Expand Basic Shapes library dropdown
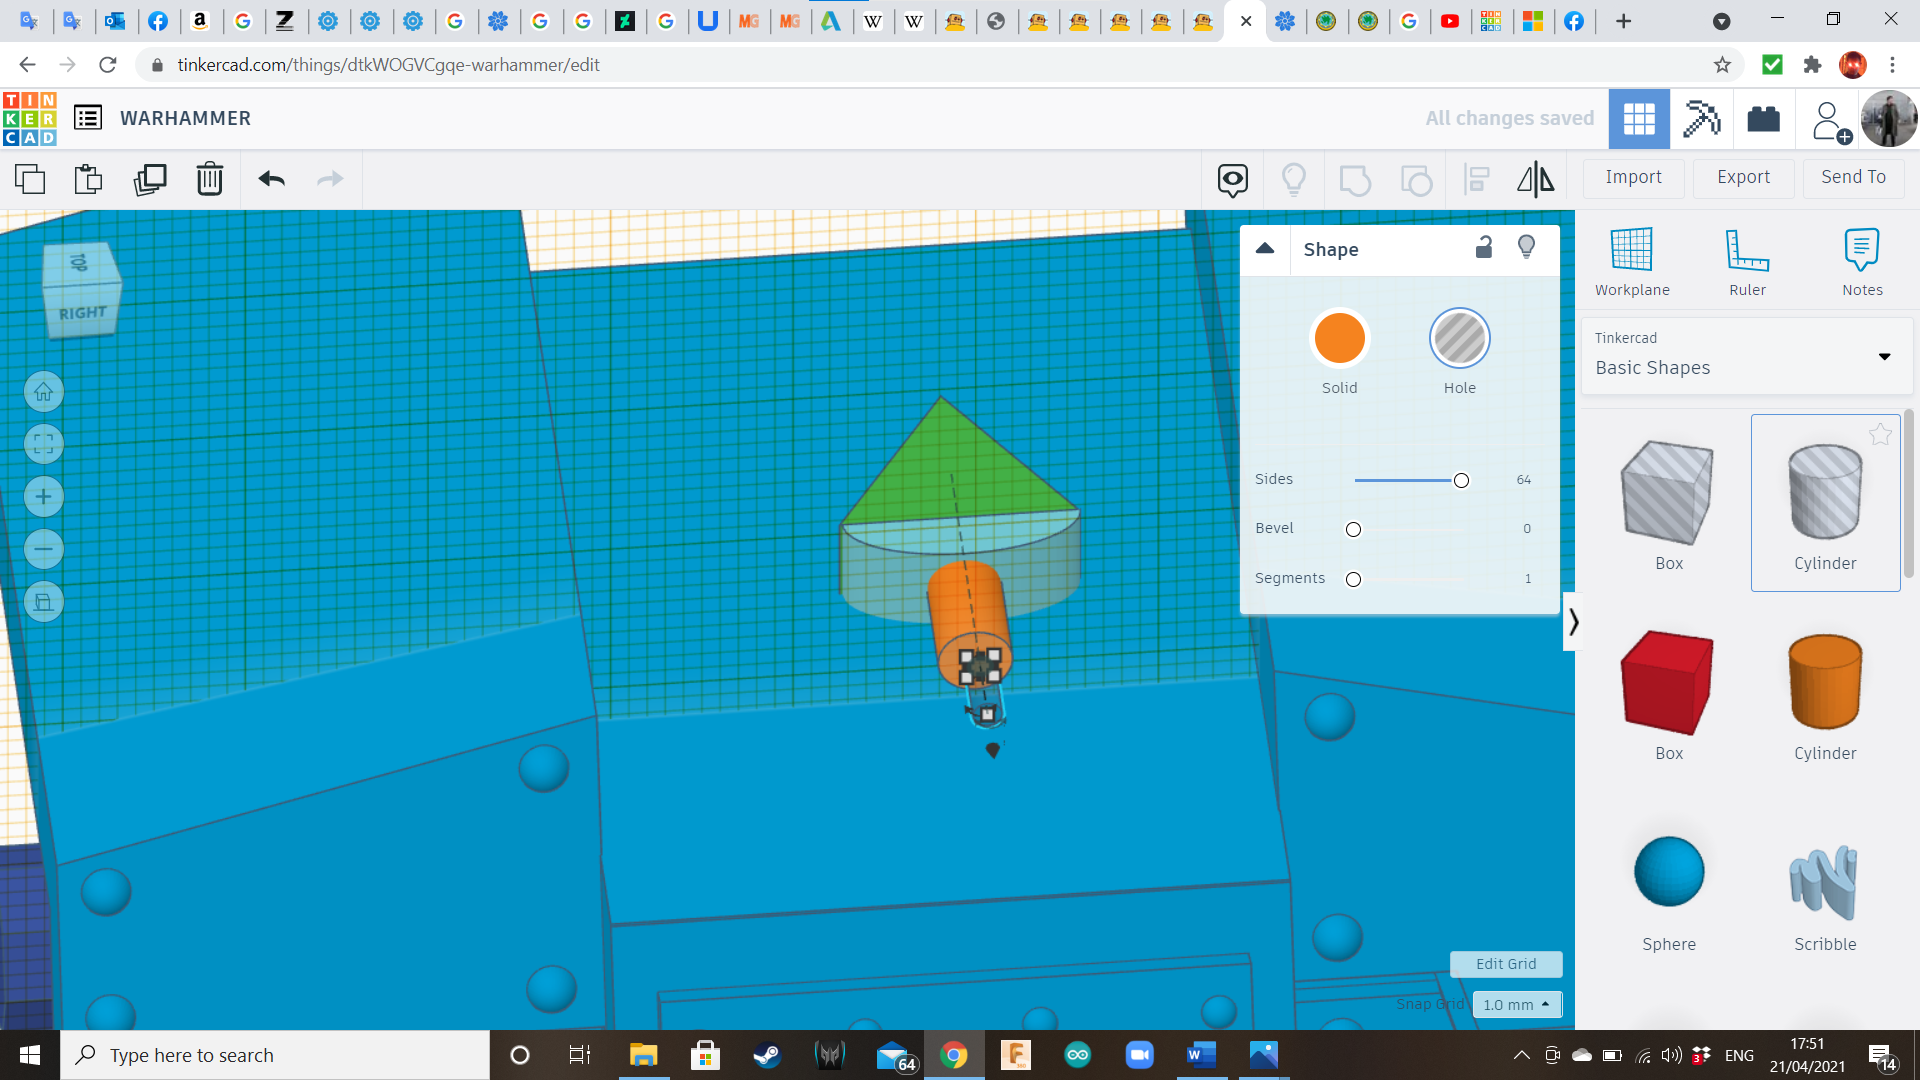1920x1080 pixels. pos(1884,356)
